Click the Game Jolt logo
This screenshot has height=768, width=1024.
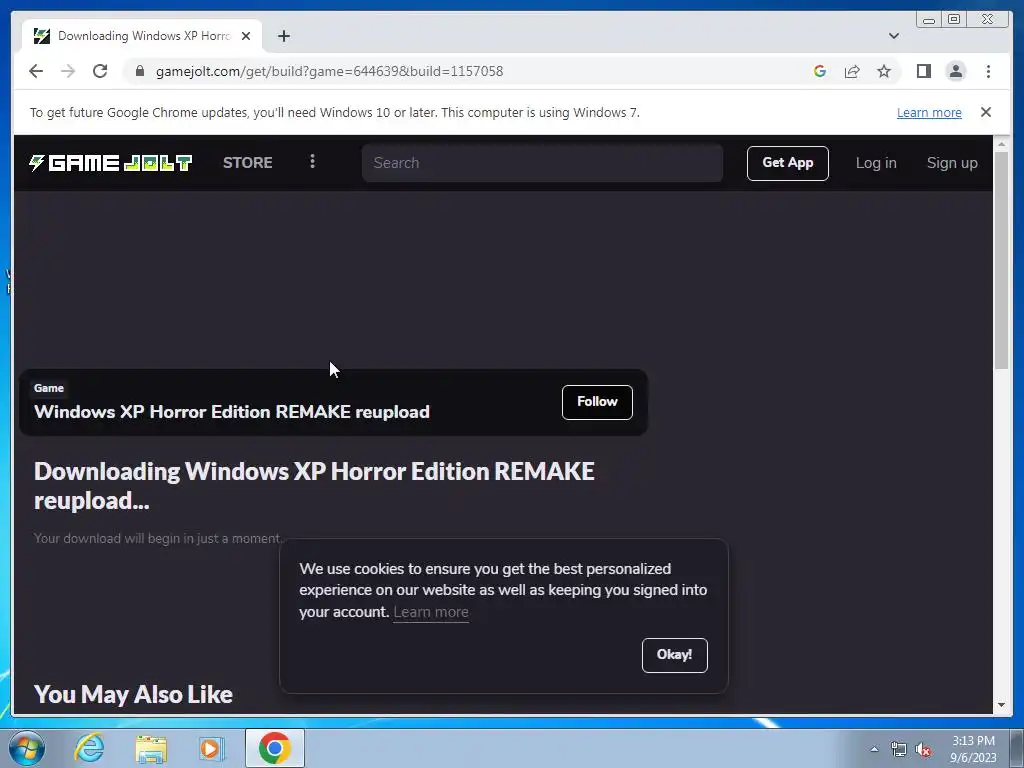coord(110,163)
